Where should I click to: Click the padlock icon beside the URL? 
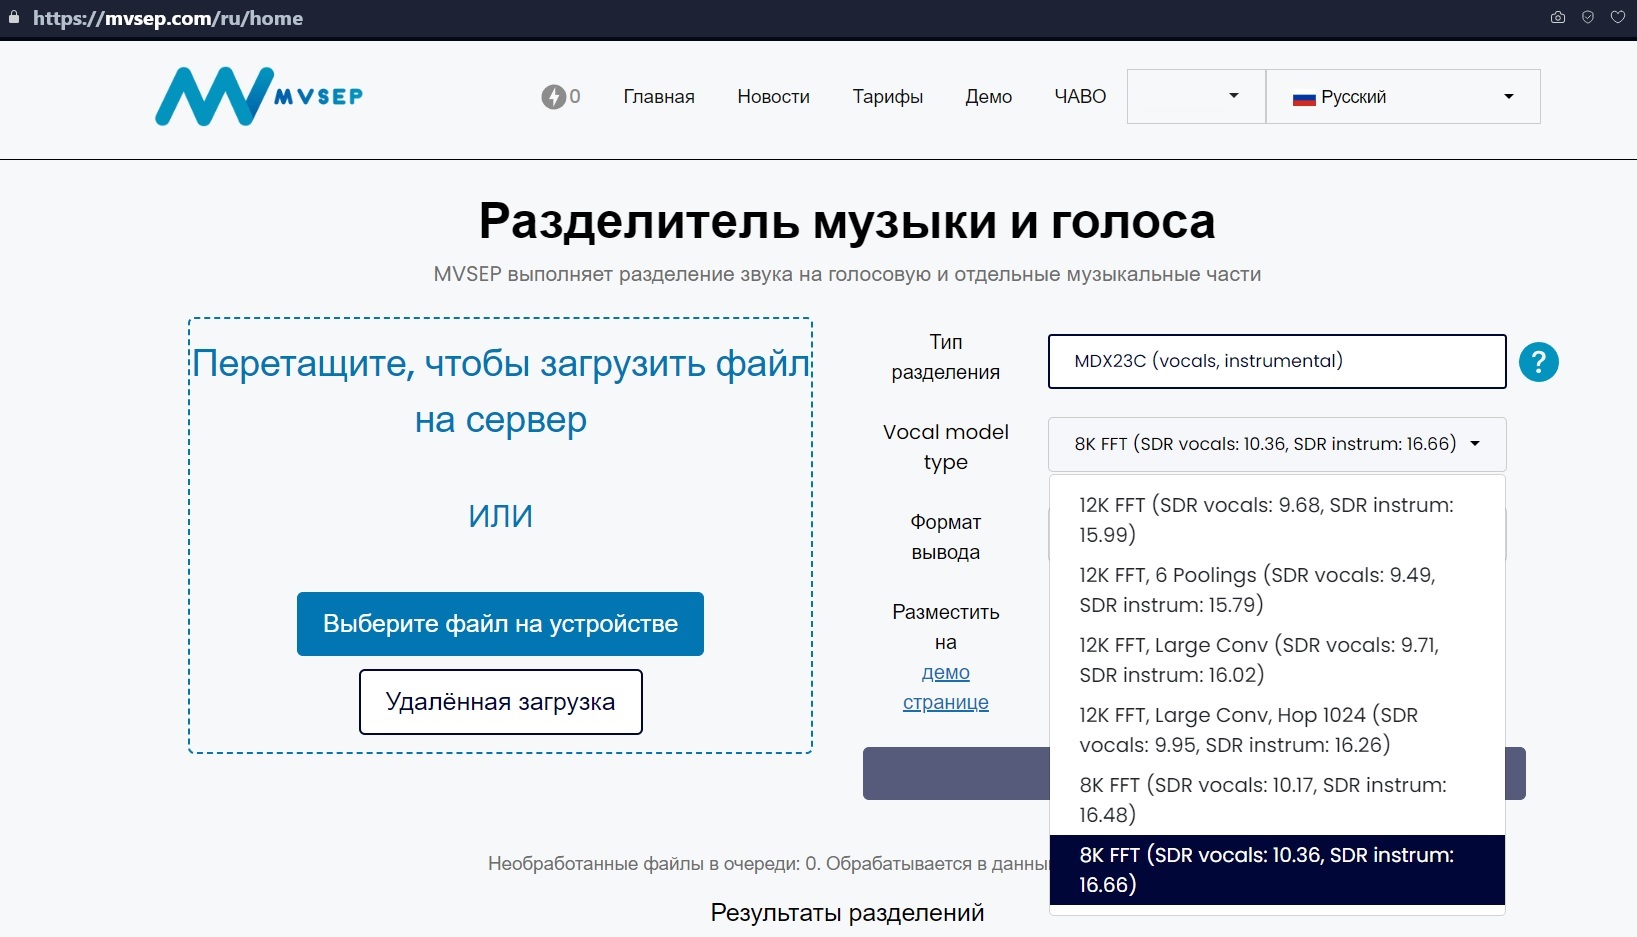[x=14, y=18]
